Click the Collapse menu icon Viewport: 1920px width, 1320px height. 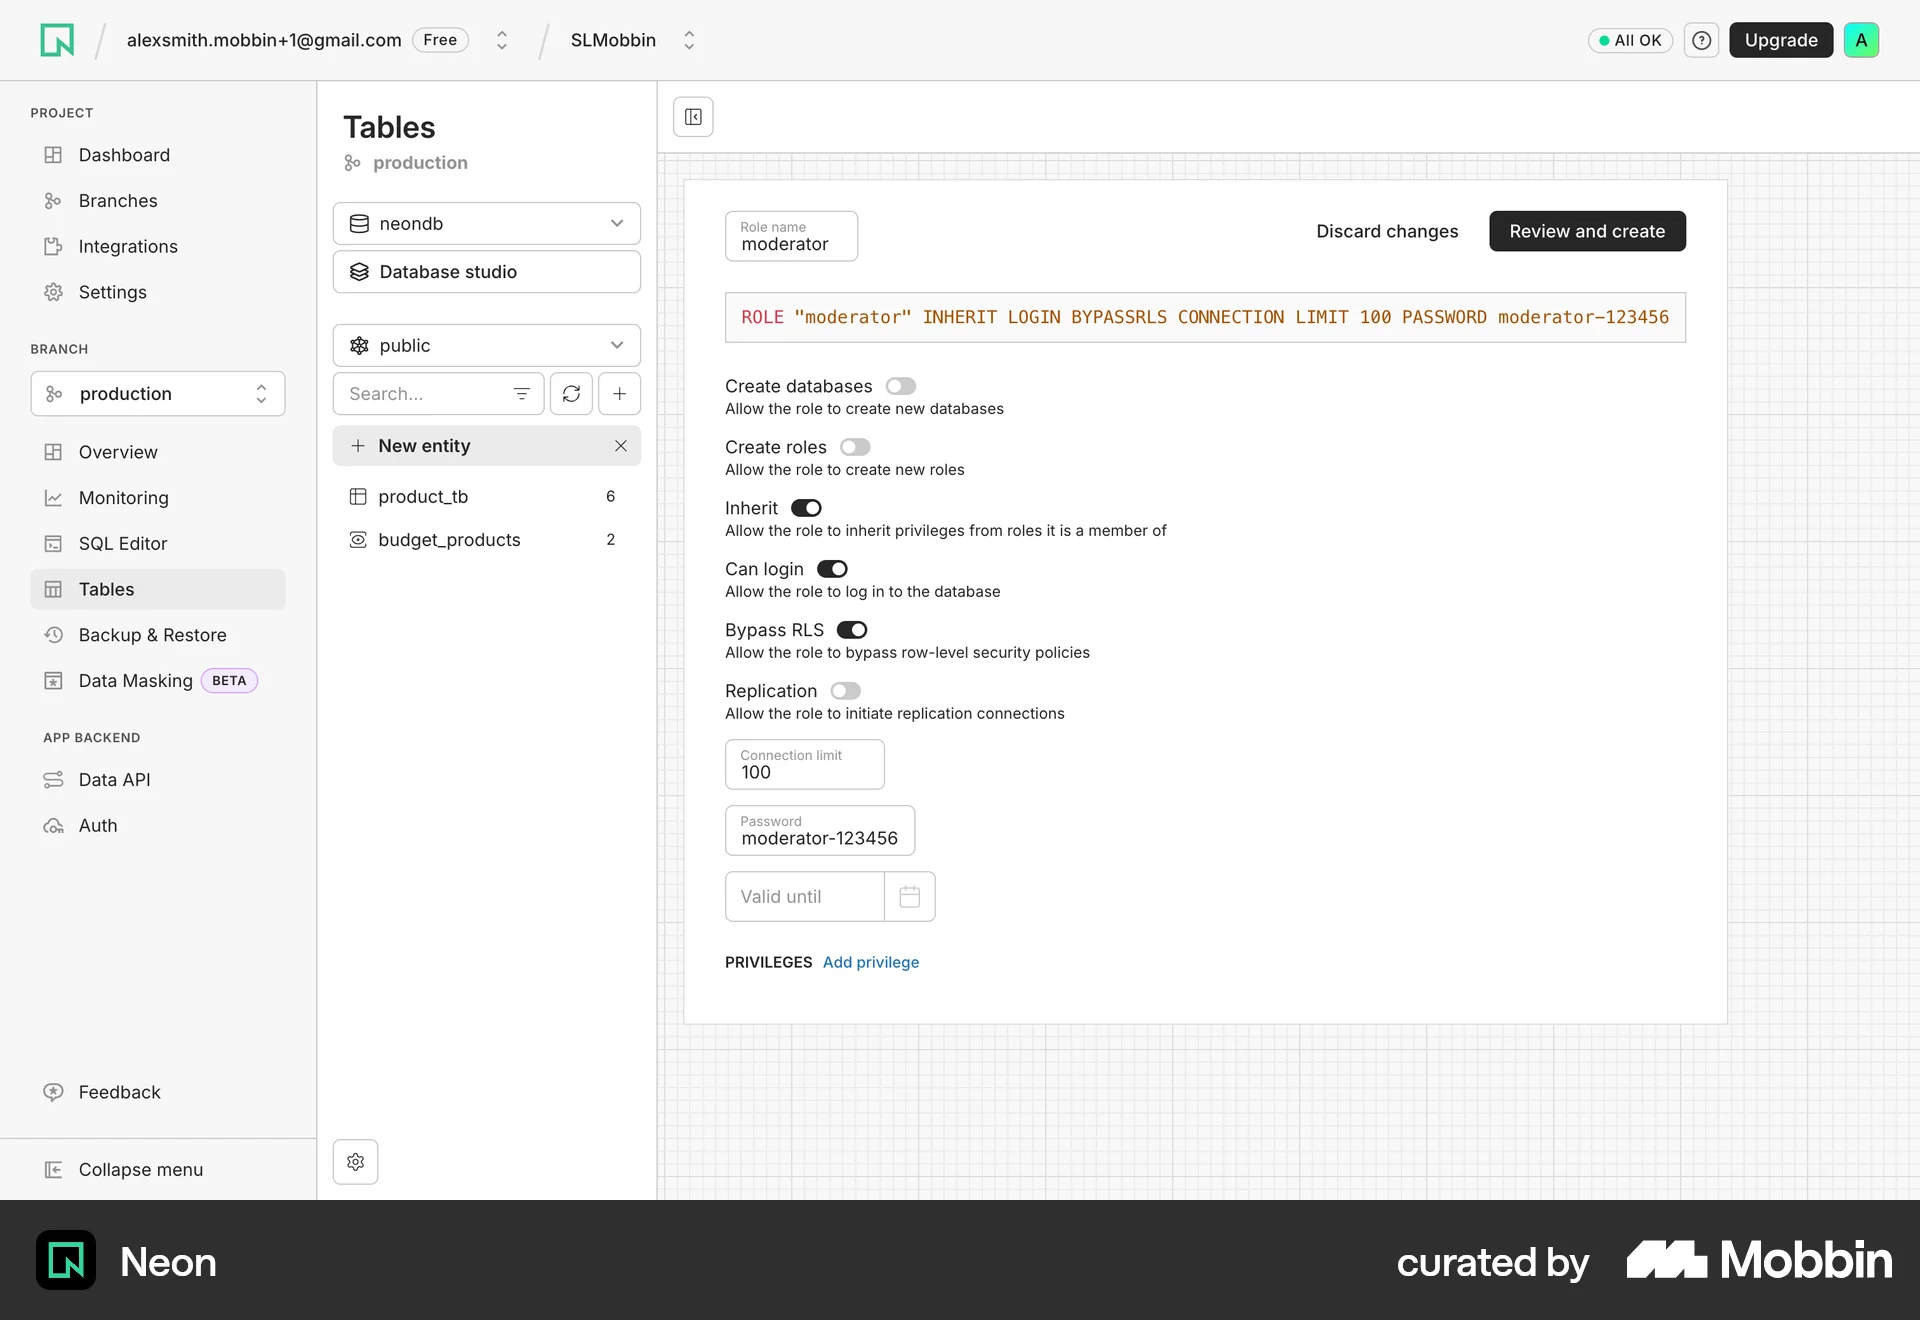tap(53, 1170)
